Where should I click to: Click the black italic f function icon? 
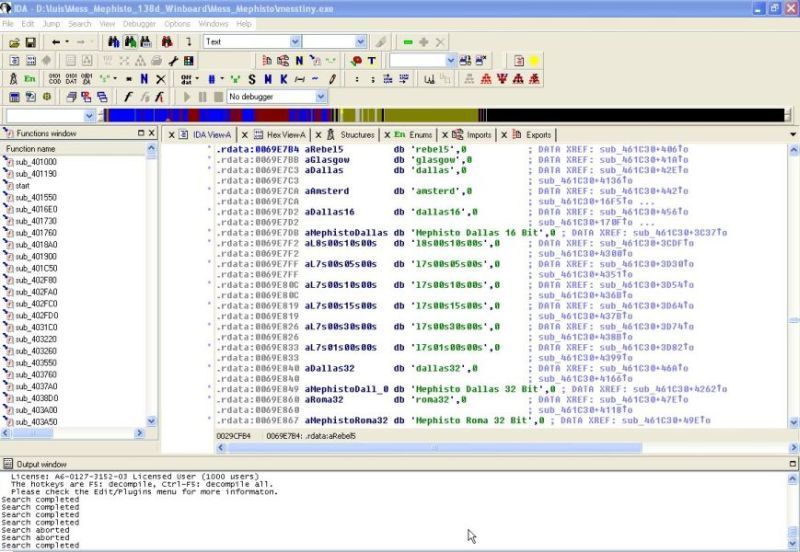(x=128, y=97)
